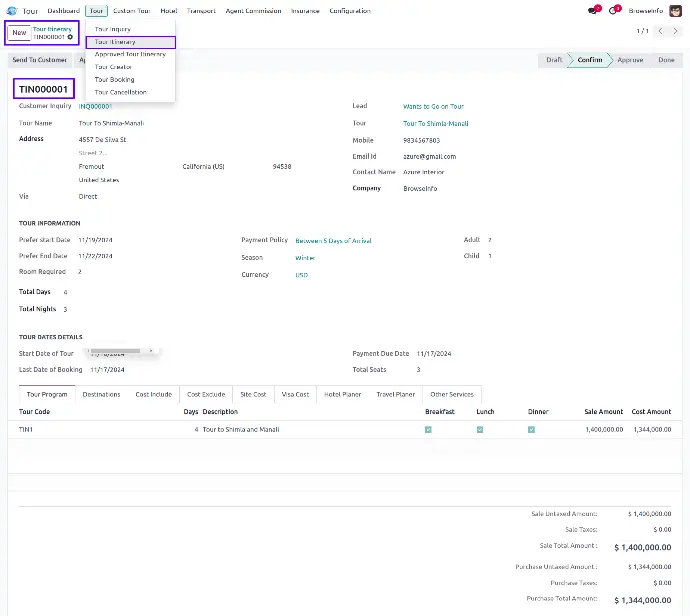Go to the next record arrow
This screenshot has width=690, height=616.
click(x=675, y=32)
